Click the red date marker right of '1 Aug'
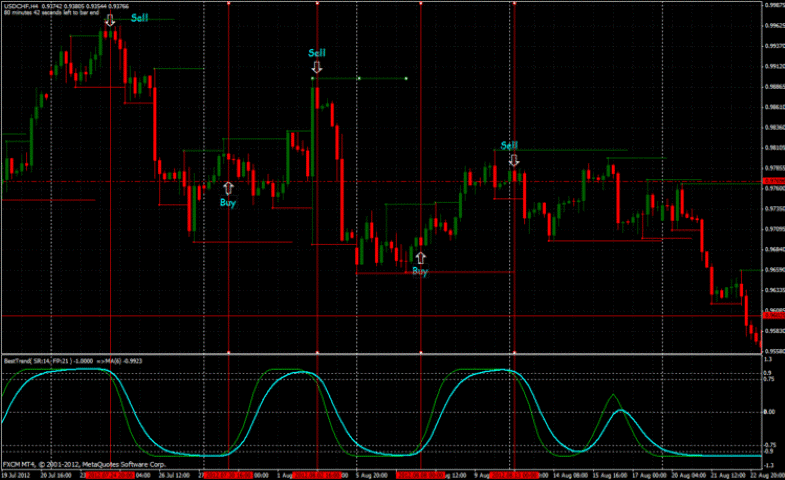This screenshot has height=480, width=785. click(x=317, y=475)
